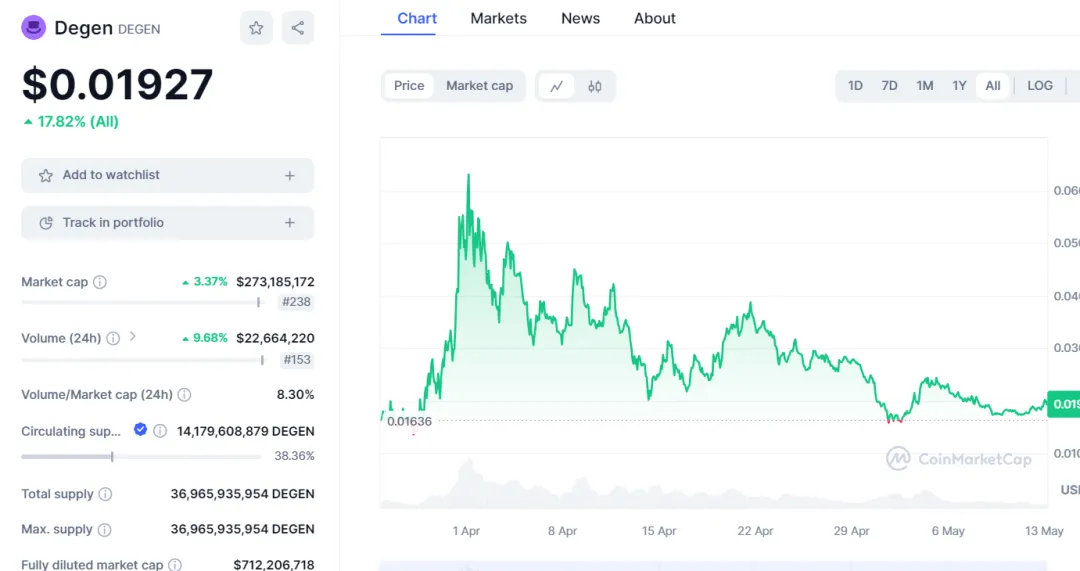Click the share icon
The height and width of the screenshot is (571, 1080).
[298, 28]
